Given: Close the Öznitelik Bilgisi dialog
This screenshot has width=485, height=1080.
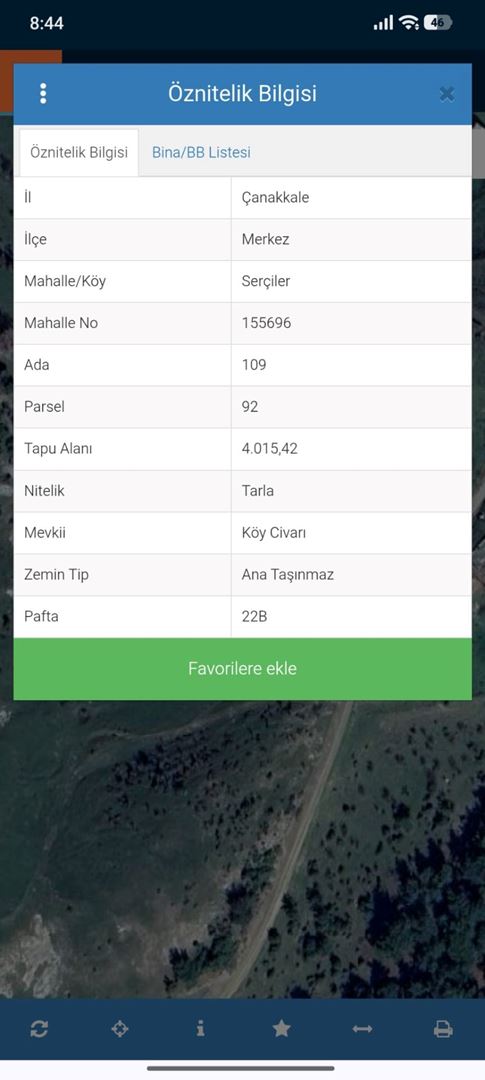Looking at the screenshot, I should click(x=447, y=94).
